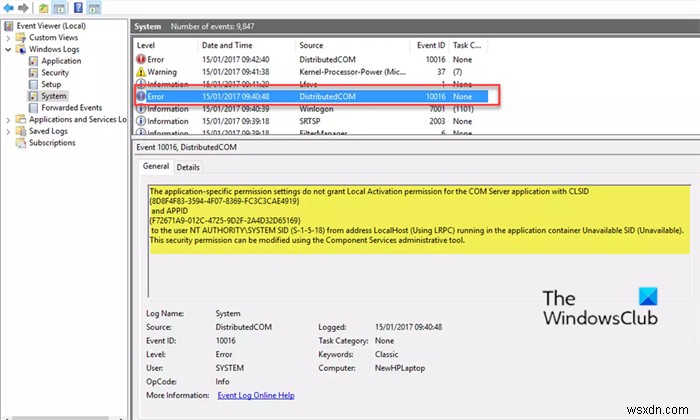Click the NewHPLaptop computer value
700x420 pixels.
(x=400, y=368)
